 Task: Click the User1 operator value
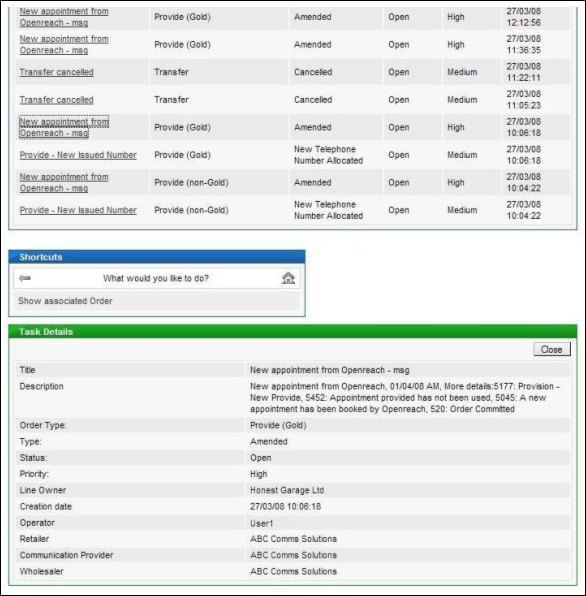click(x=261, y=523)
